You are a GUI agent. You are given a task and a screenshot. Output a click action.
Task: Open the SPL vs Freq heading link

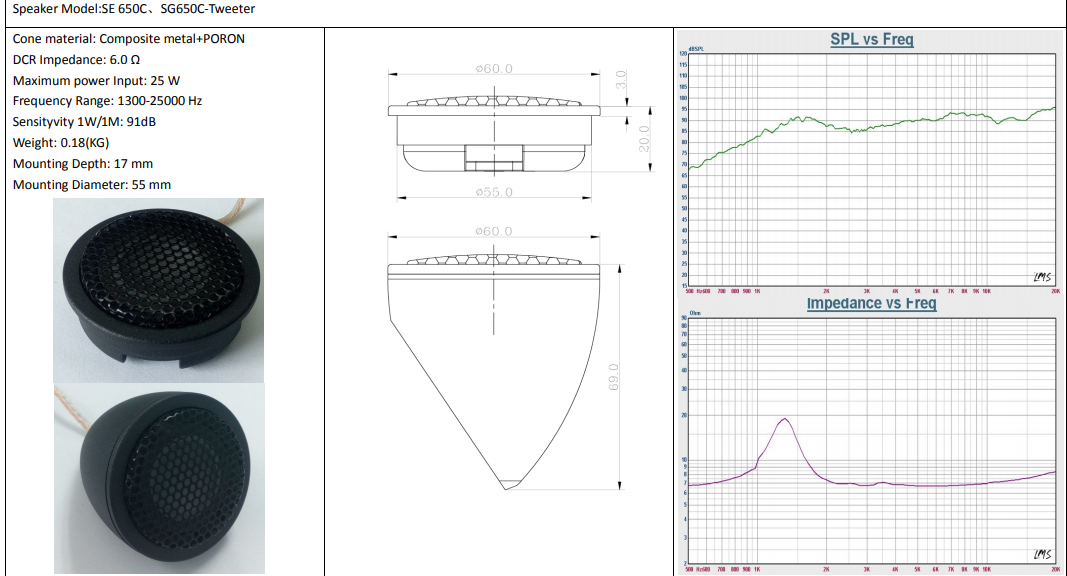871,40
